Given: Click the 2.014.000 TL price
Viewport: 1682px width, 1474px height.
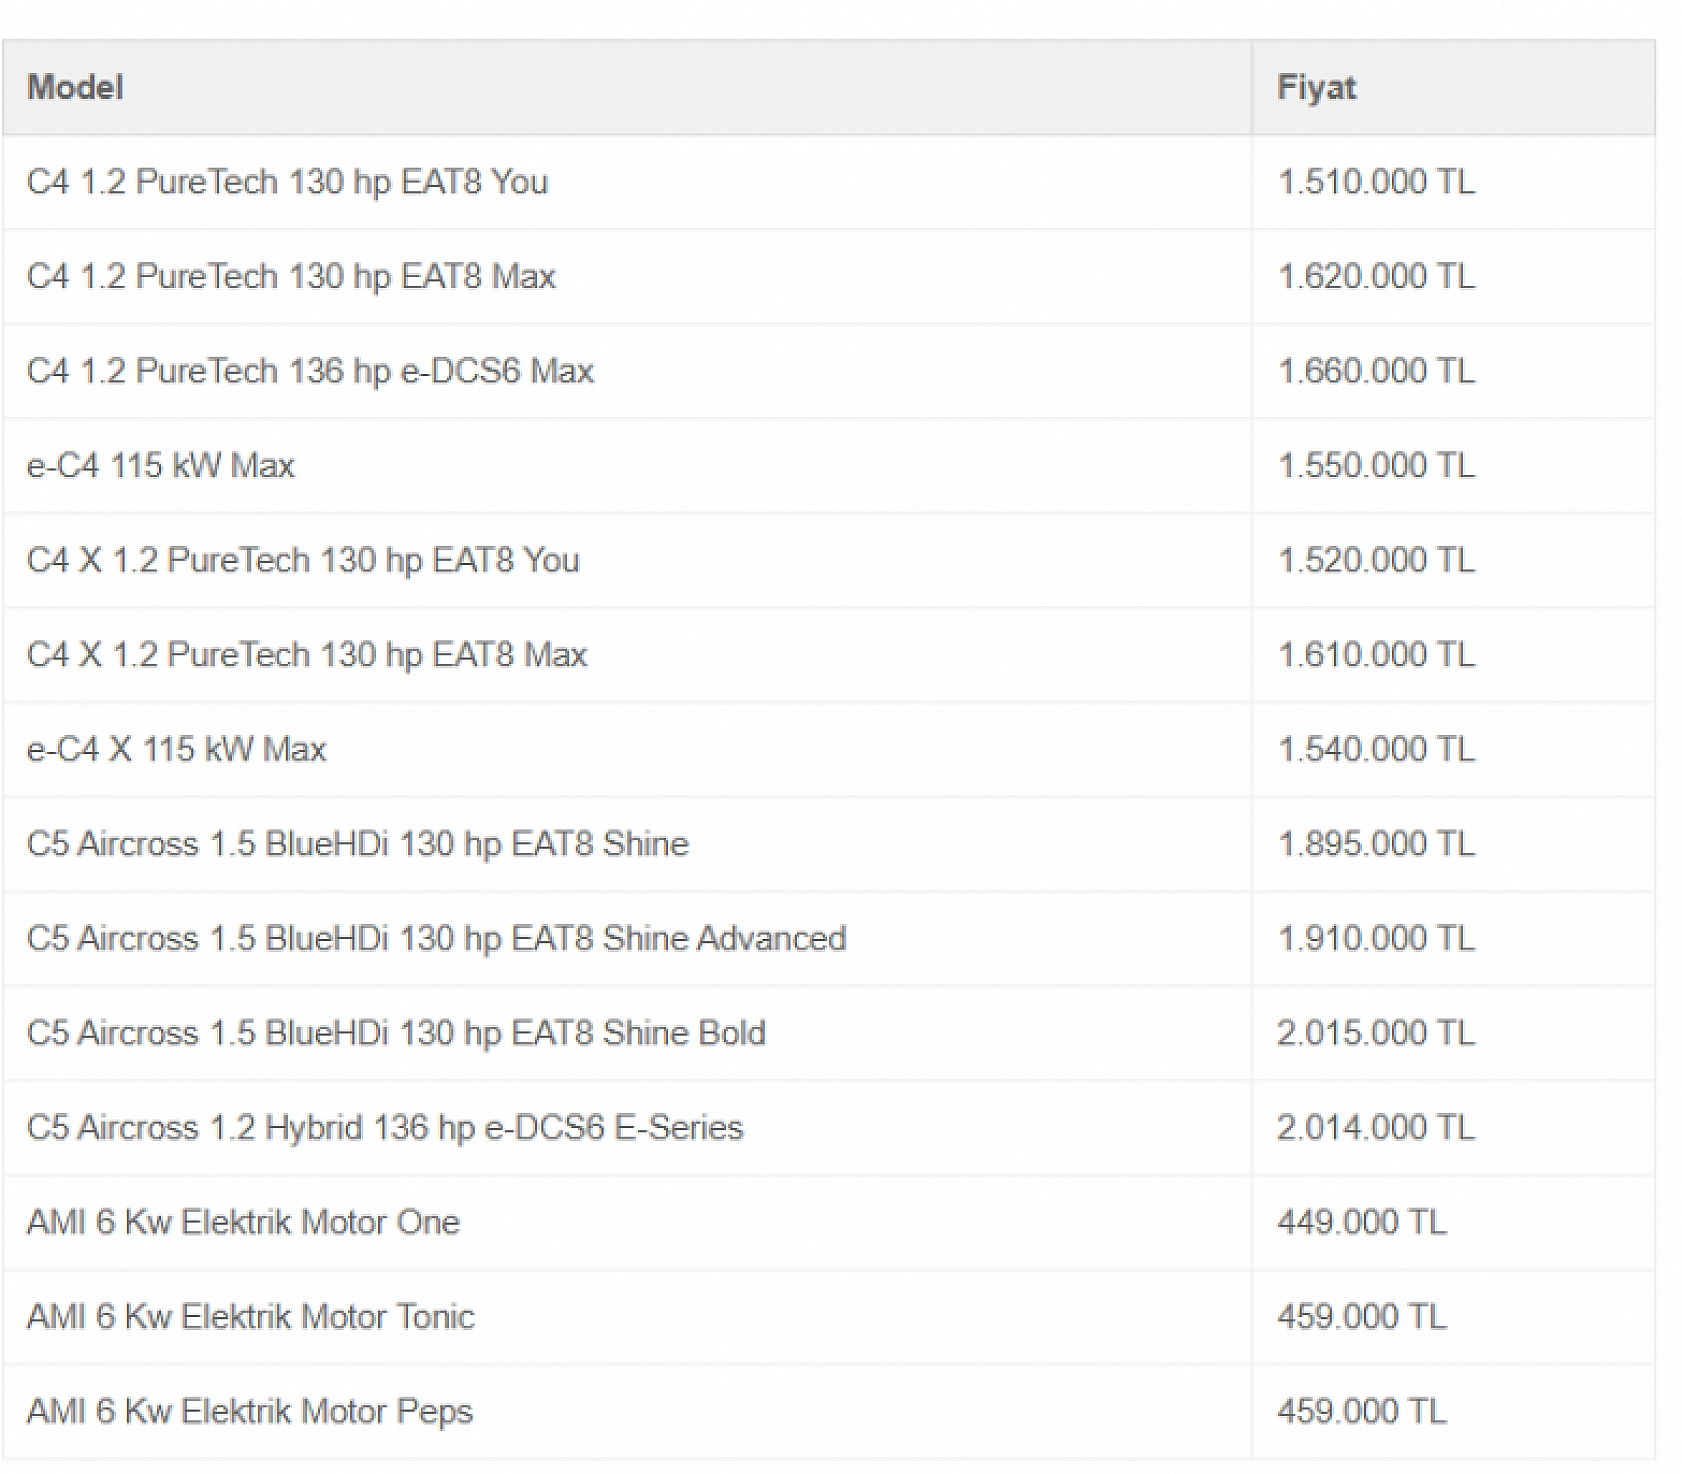Looking at the screenshot, I should 1375,1128.
